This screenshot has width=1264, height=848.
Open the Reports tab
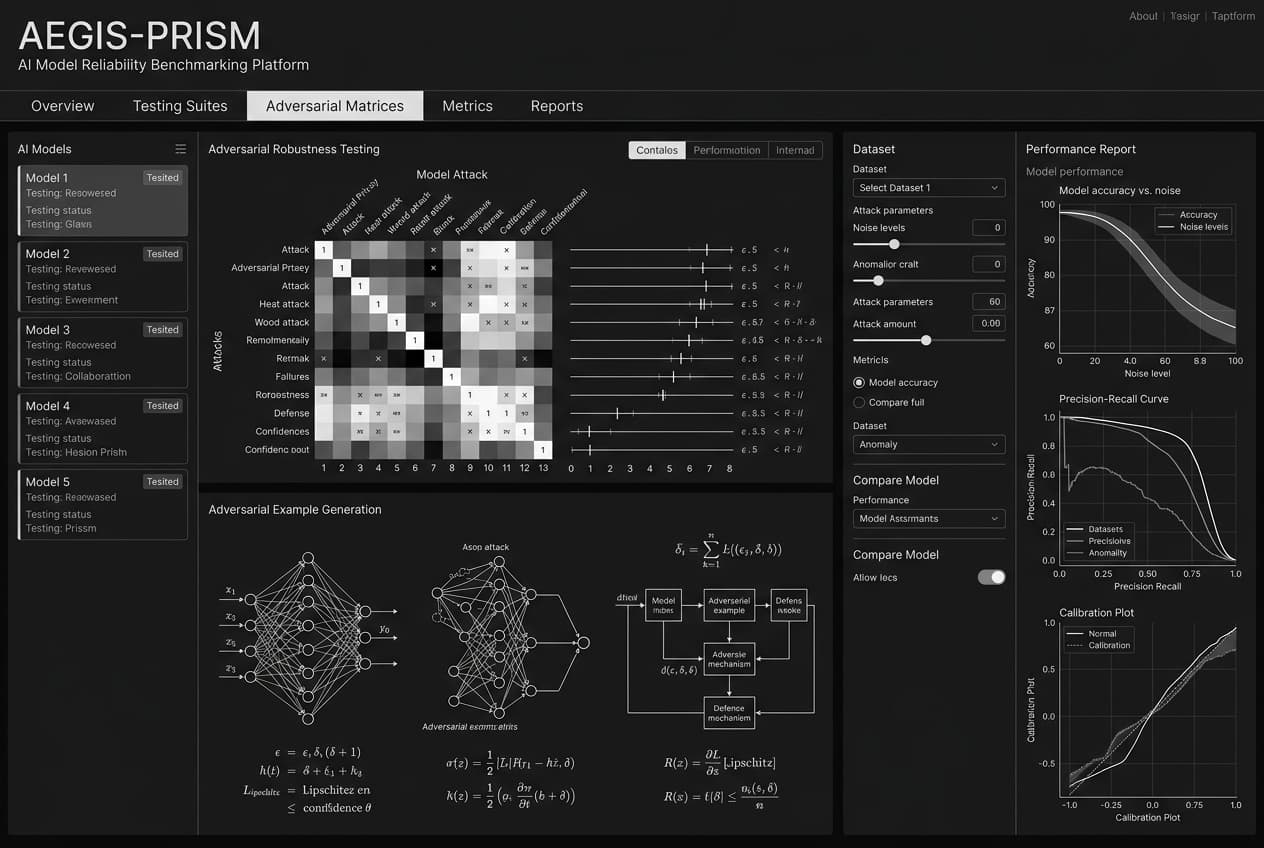[557, 106]
